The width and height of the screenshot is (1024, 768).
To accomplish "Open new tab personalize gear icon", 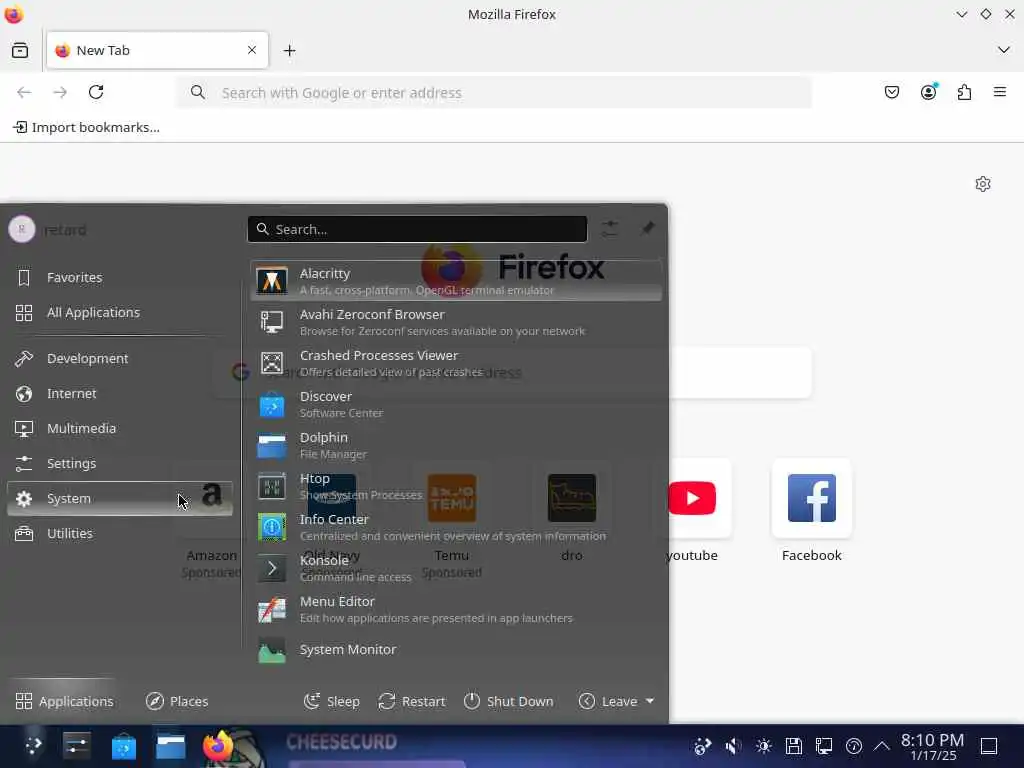I will click(x=983, y=184).
